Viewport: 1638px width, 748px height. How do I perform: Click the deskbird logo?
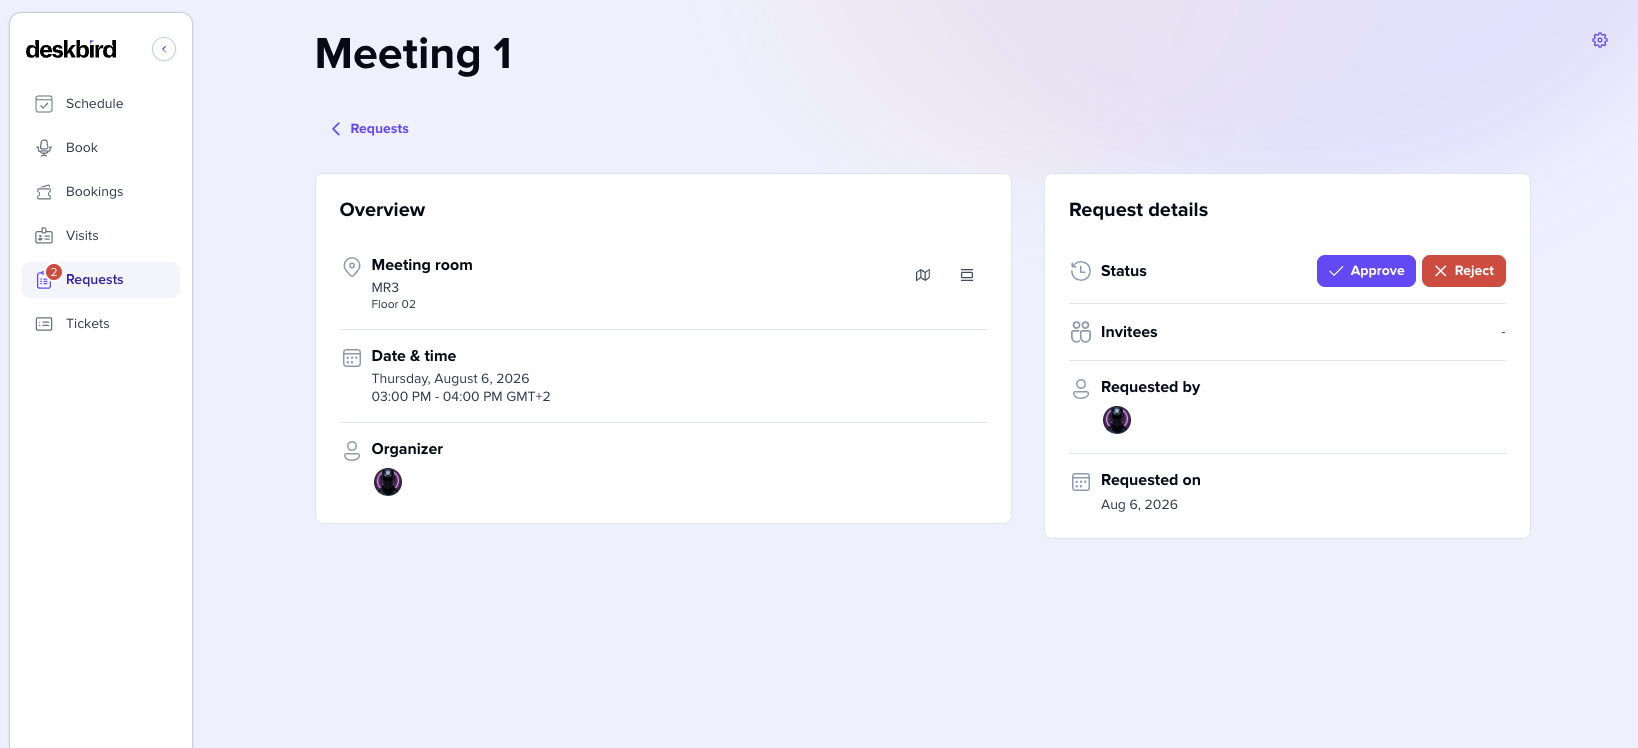coord(71,49)
